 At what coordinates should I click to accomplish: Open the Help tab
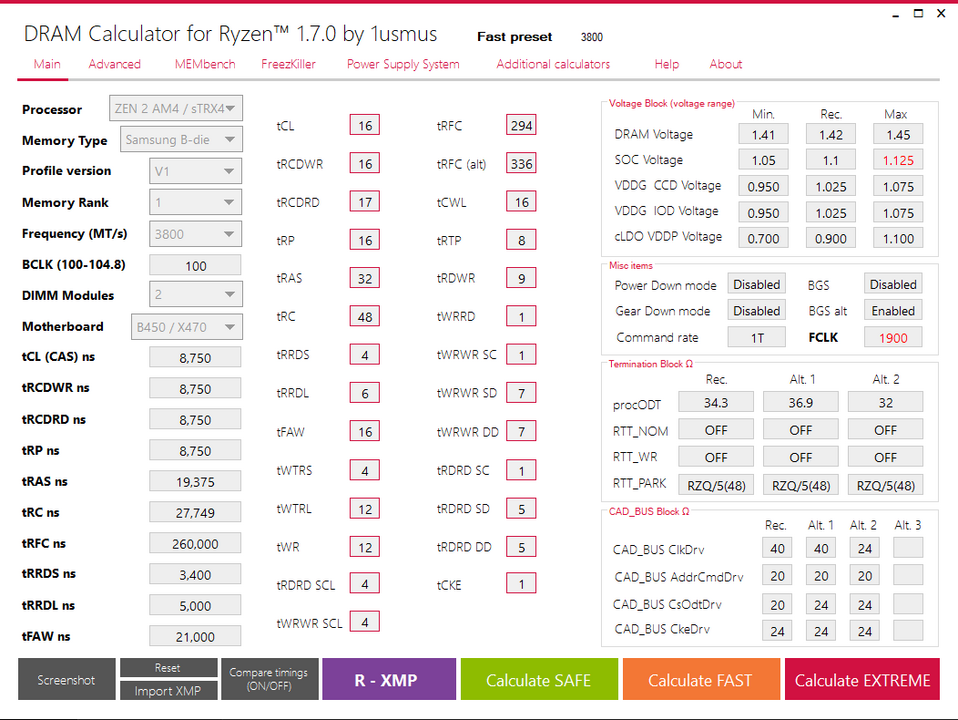(667, 64)
